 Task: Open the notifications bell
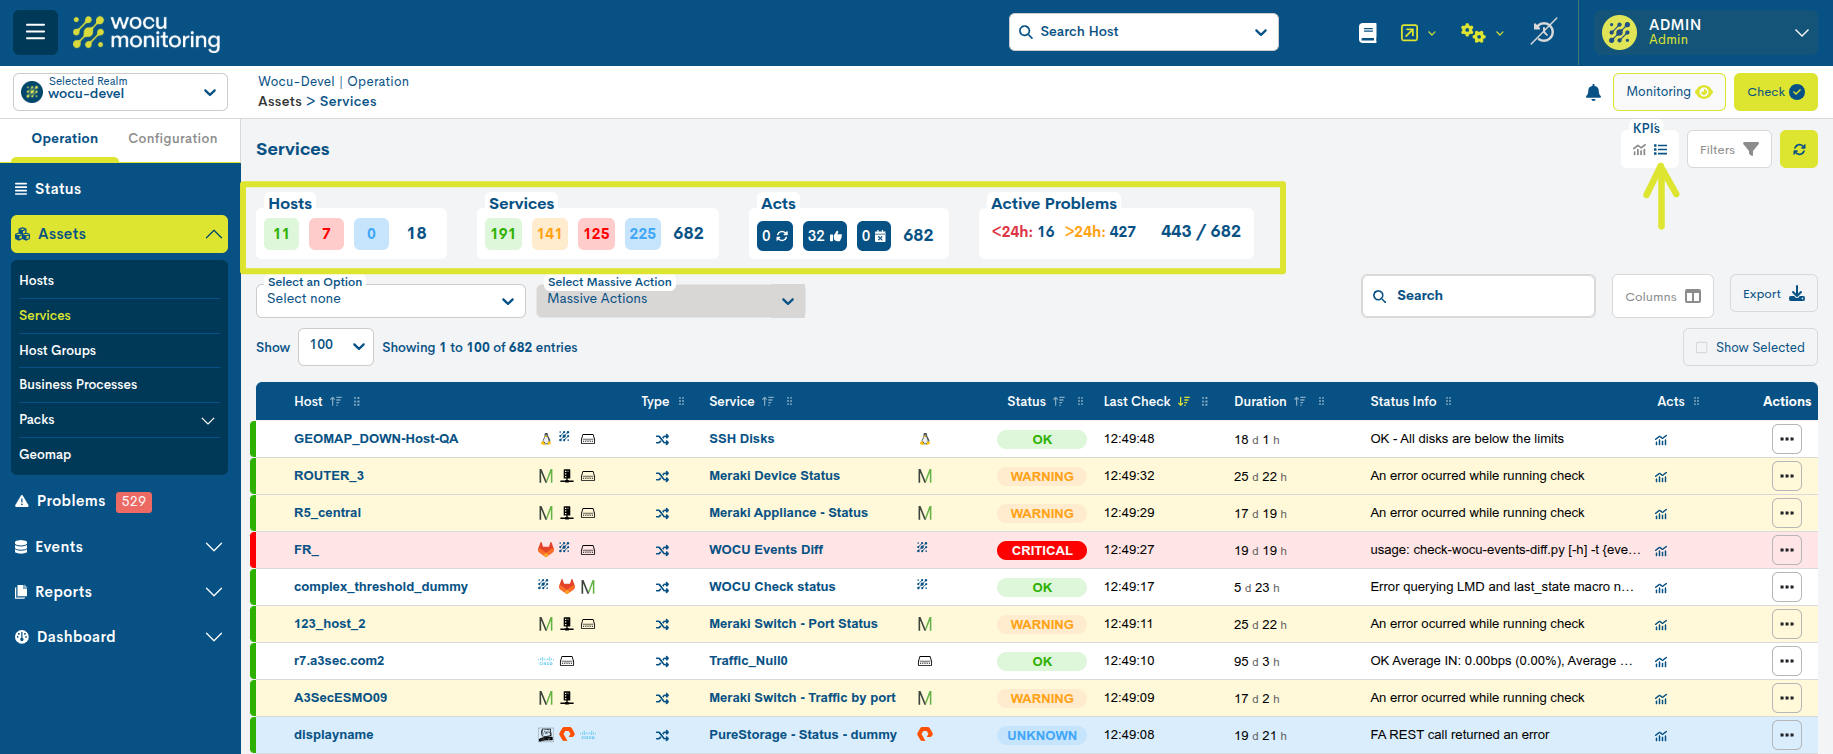[1593, 93]
